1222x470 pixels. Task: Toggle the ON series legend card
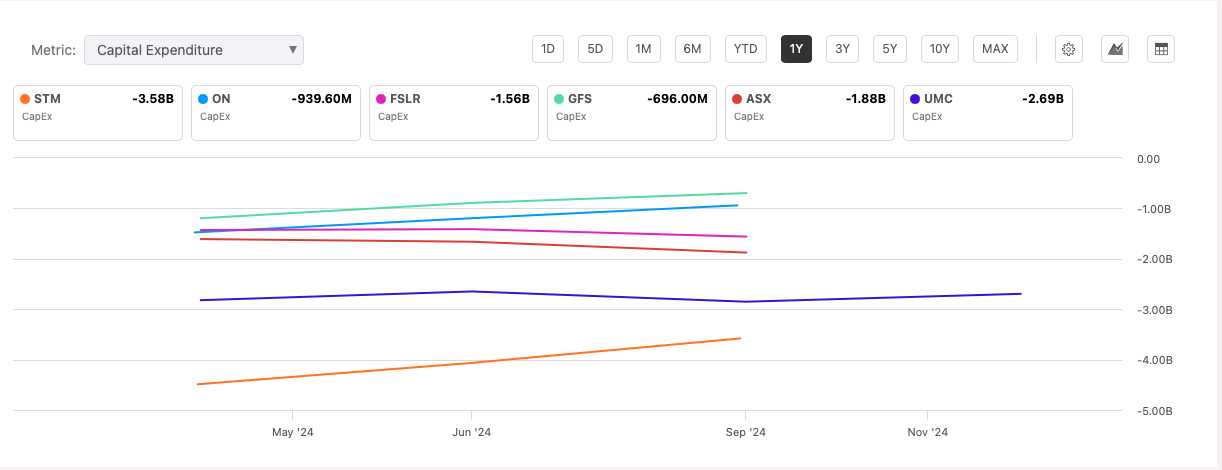click(276, 112)
